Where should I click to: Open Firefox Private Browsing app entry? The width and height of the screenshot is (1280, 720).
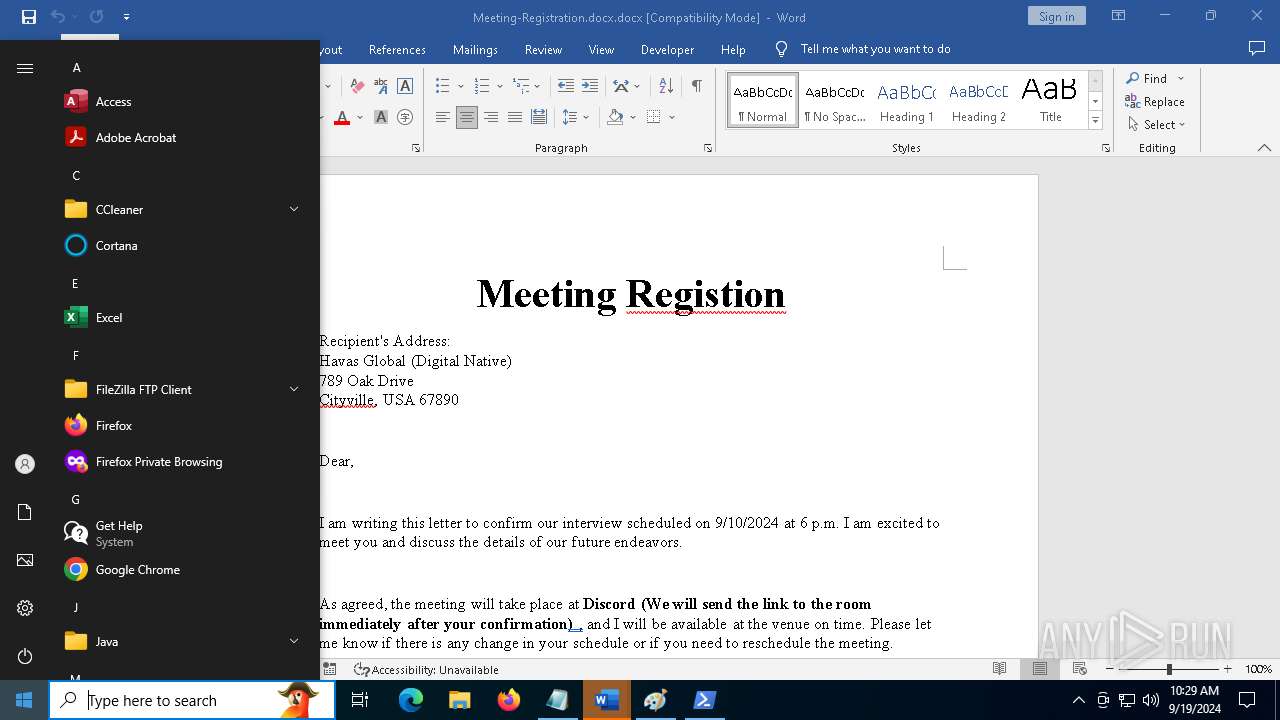[x=180, y=461]
